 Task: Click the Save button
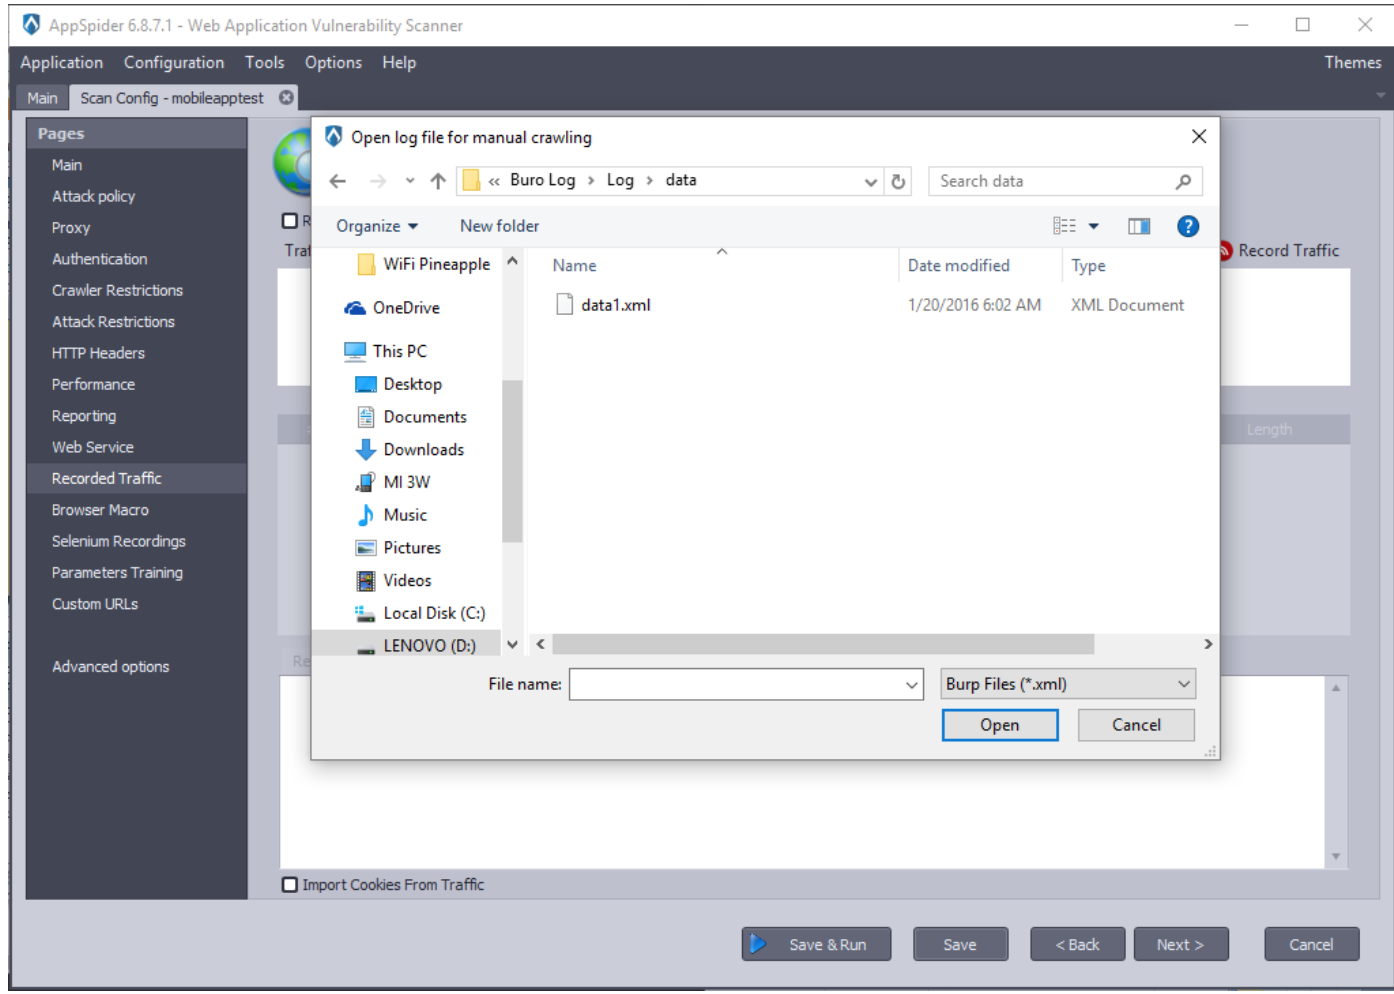[x=960, y=944]
